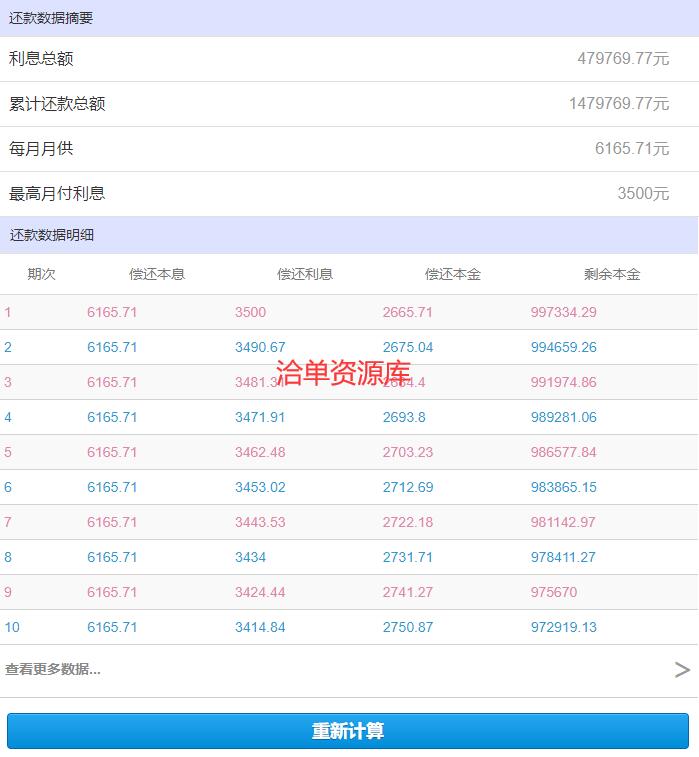Click the 偿还本息 column header
This screenshot has width=699, height=757.
(x=157, y=274)
